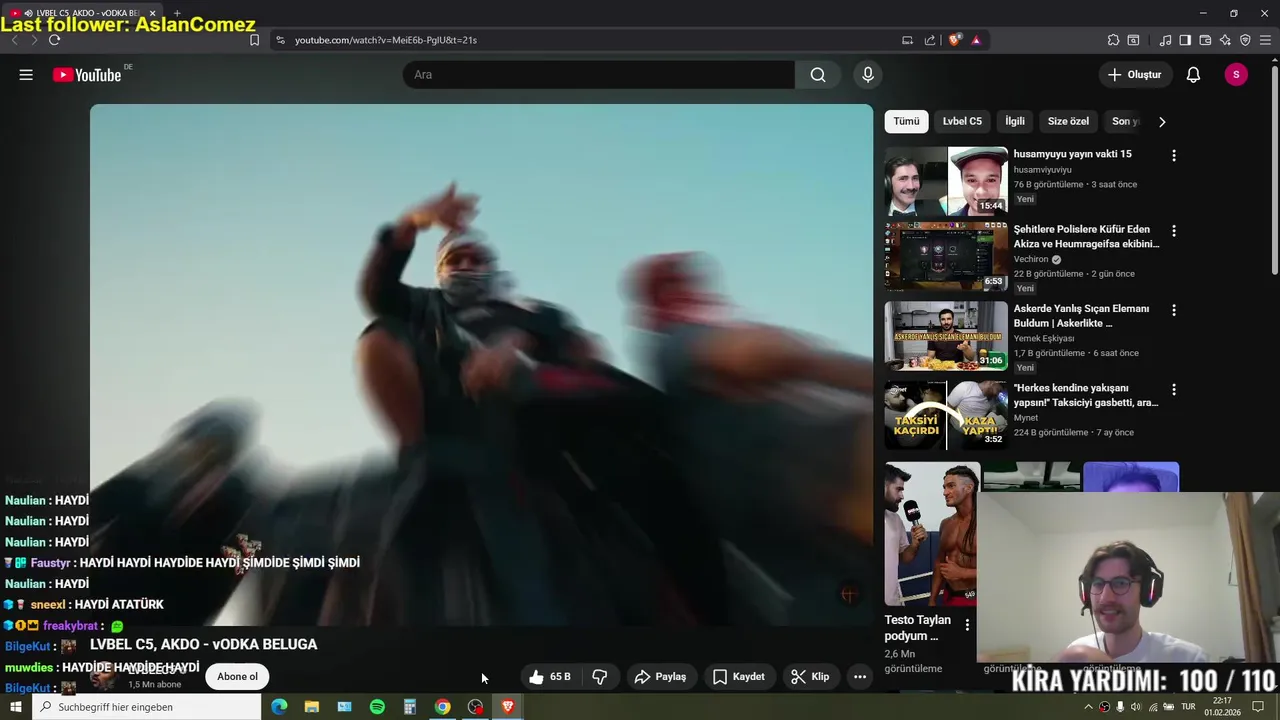
Task: Click the search magnifier button
Action: (x=818, y=75)
